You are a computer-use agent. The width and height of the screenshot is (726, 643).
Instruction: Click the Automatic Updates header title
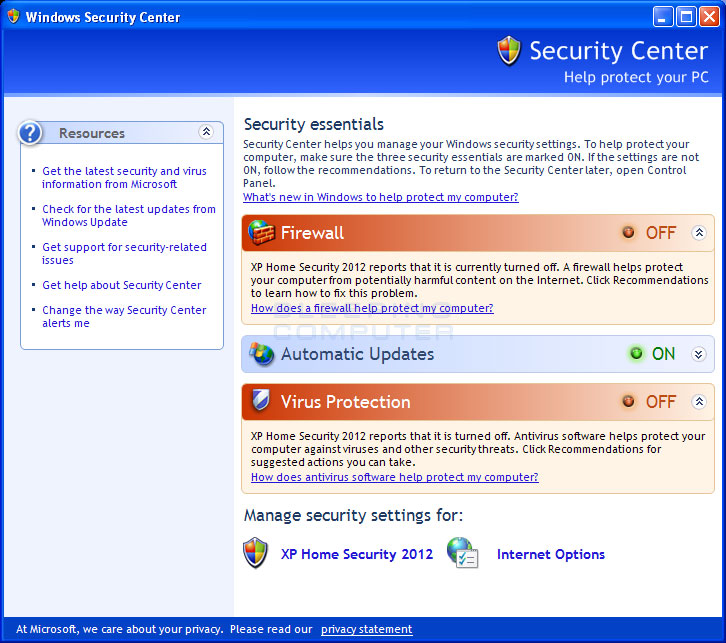tap(357, 354)
